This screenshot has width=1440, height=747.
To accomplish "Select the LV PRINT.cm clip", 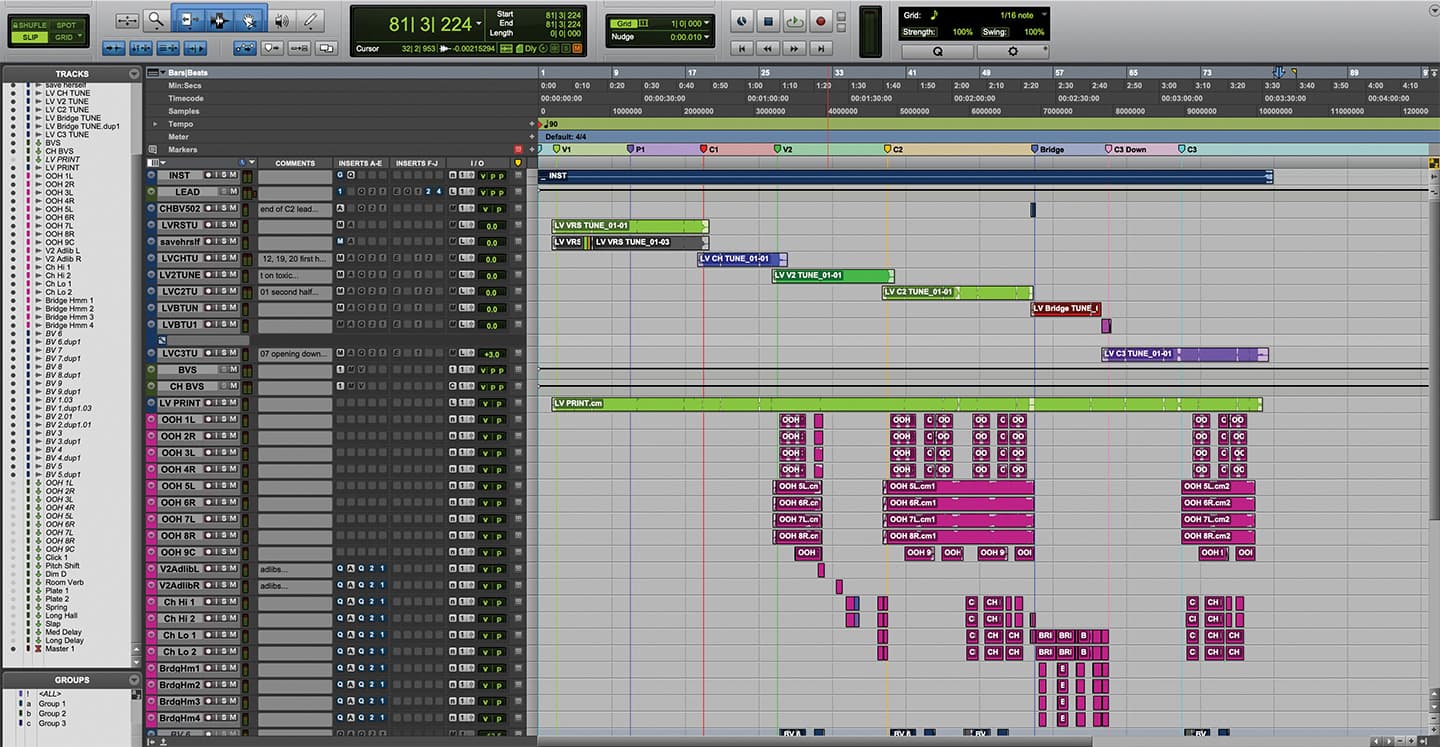I will pyautogui.click(x=906, y=404).
